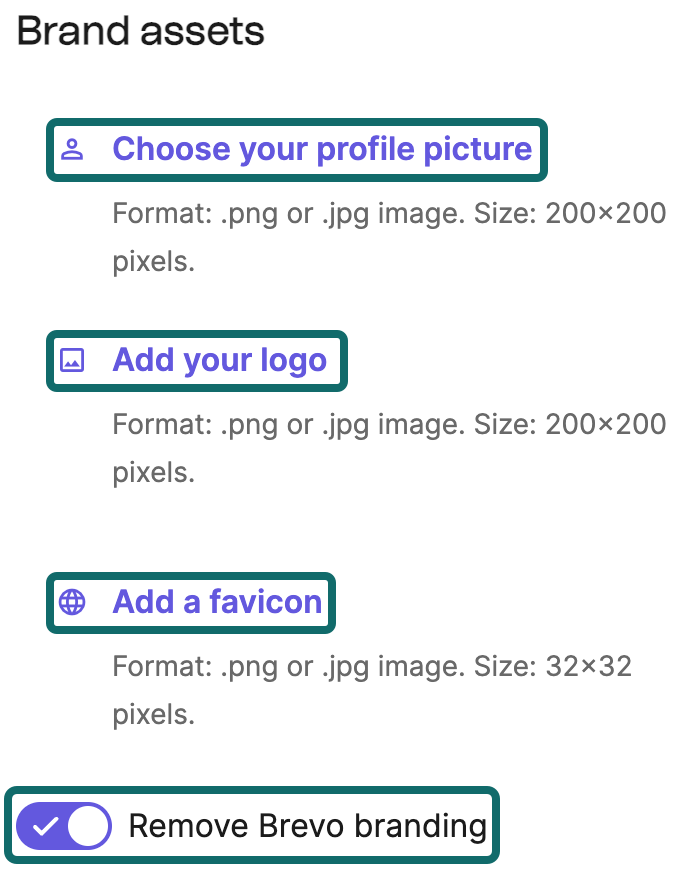Click the word "pixels." below the favicon hint
Viewport: 696px width, 870px height.
(153, 714)
